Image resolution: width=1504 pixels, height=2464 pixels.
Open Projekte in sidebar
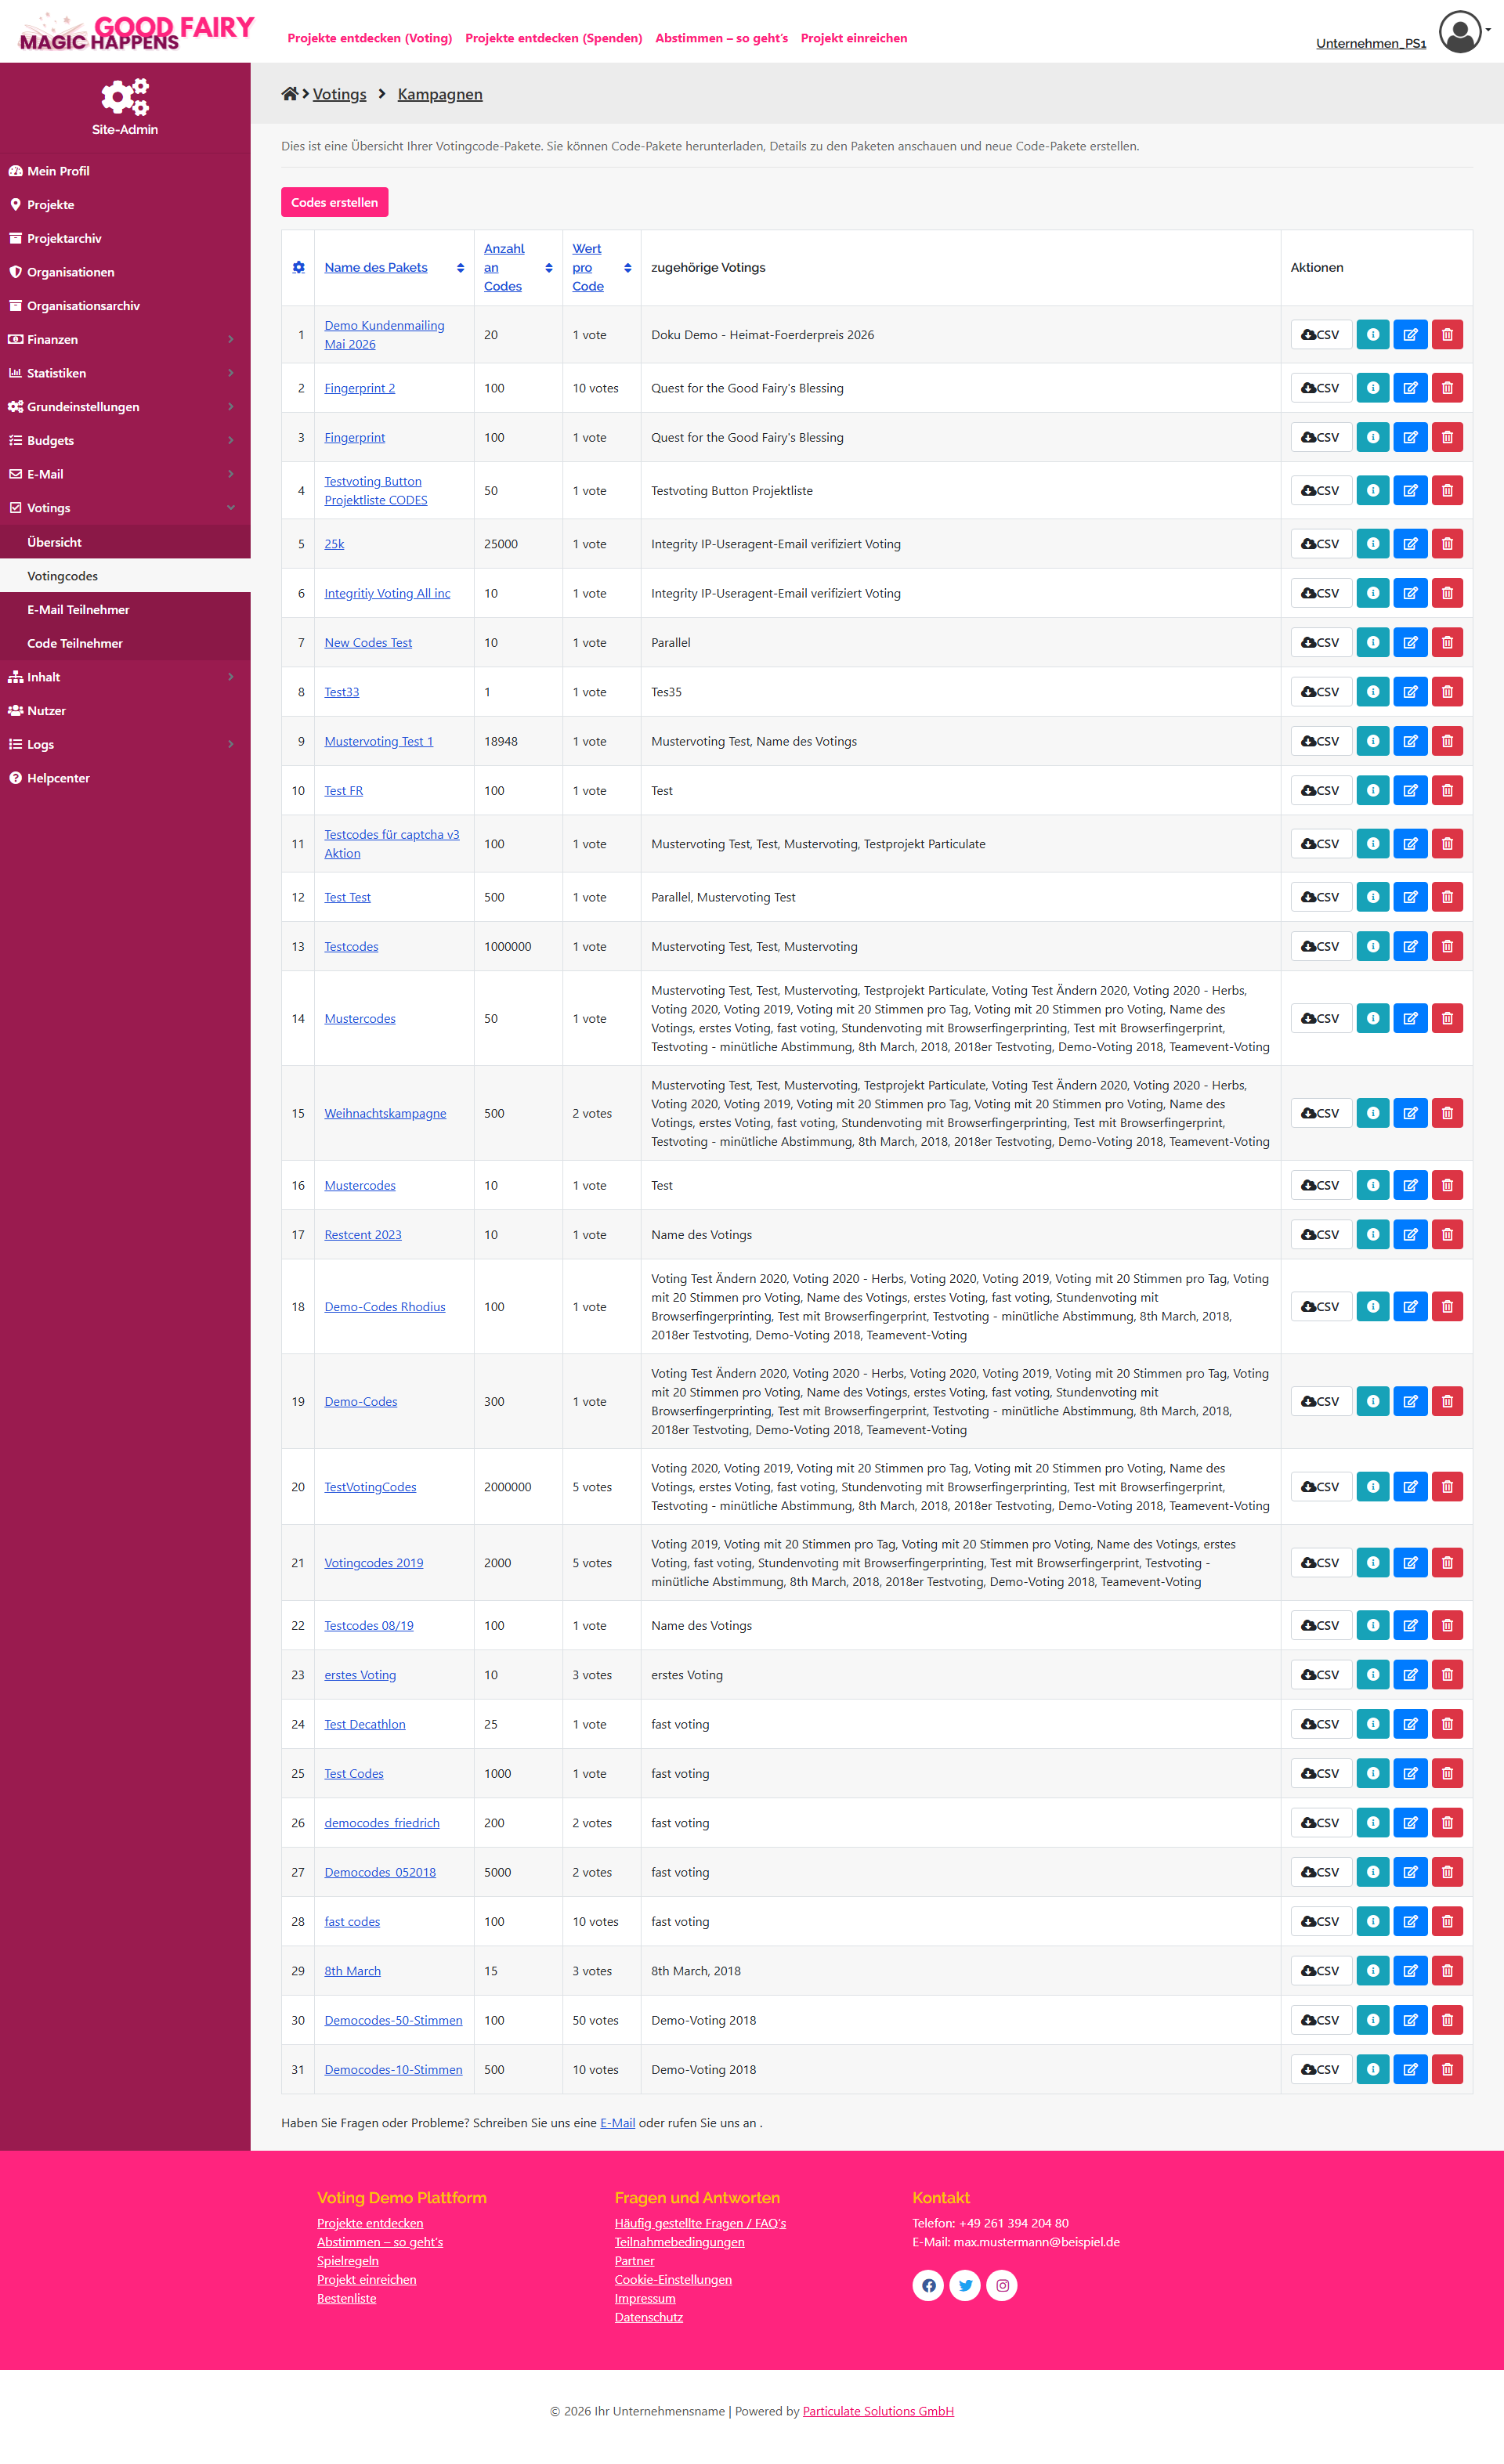(x=125, y=204)
